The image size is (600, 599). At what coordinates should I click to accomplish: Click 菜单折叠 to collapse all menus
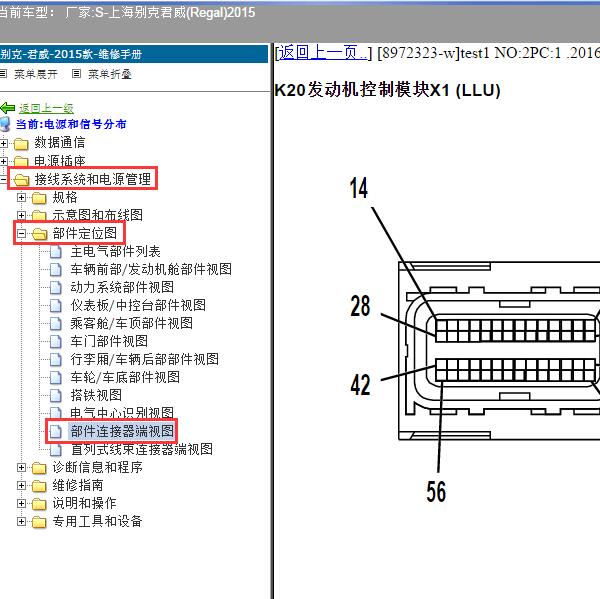click(x=110, y=74)
